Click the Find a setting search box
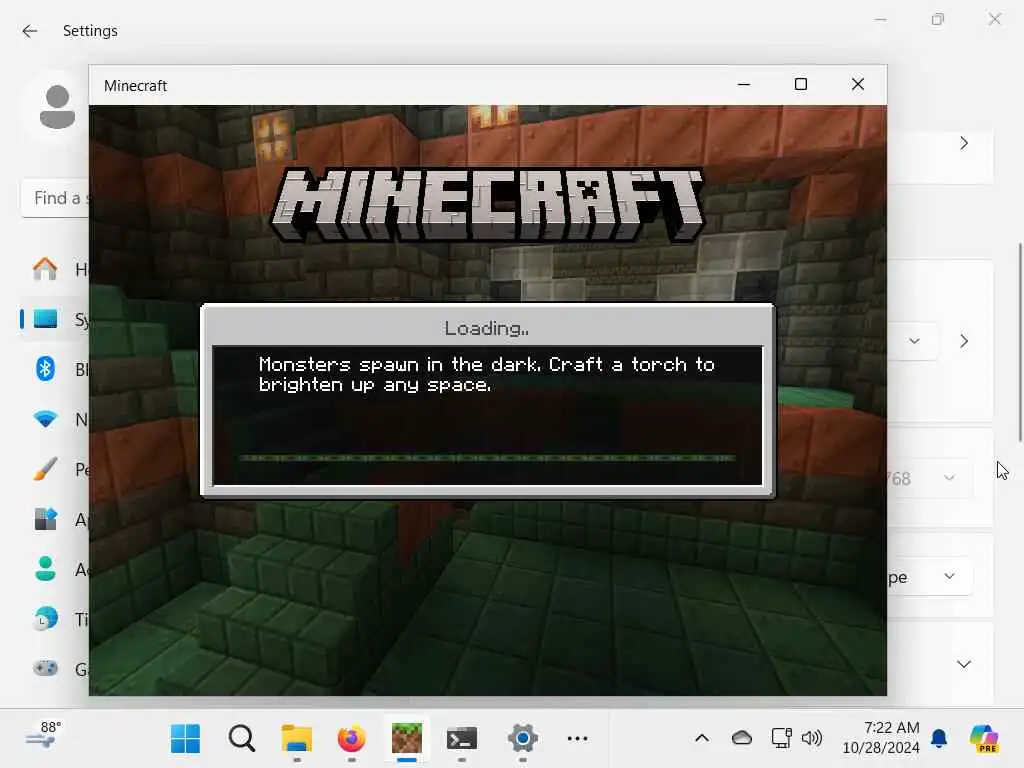This screenshot has height=768, width=1024. [55, 198]
